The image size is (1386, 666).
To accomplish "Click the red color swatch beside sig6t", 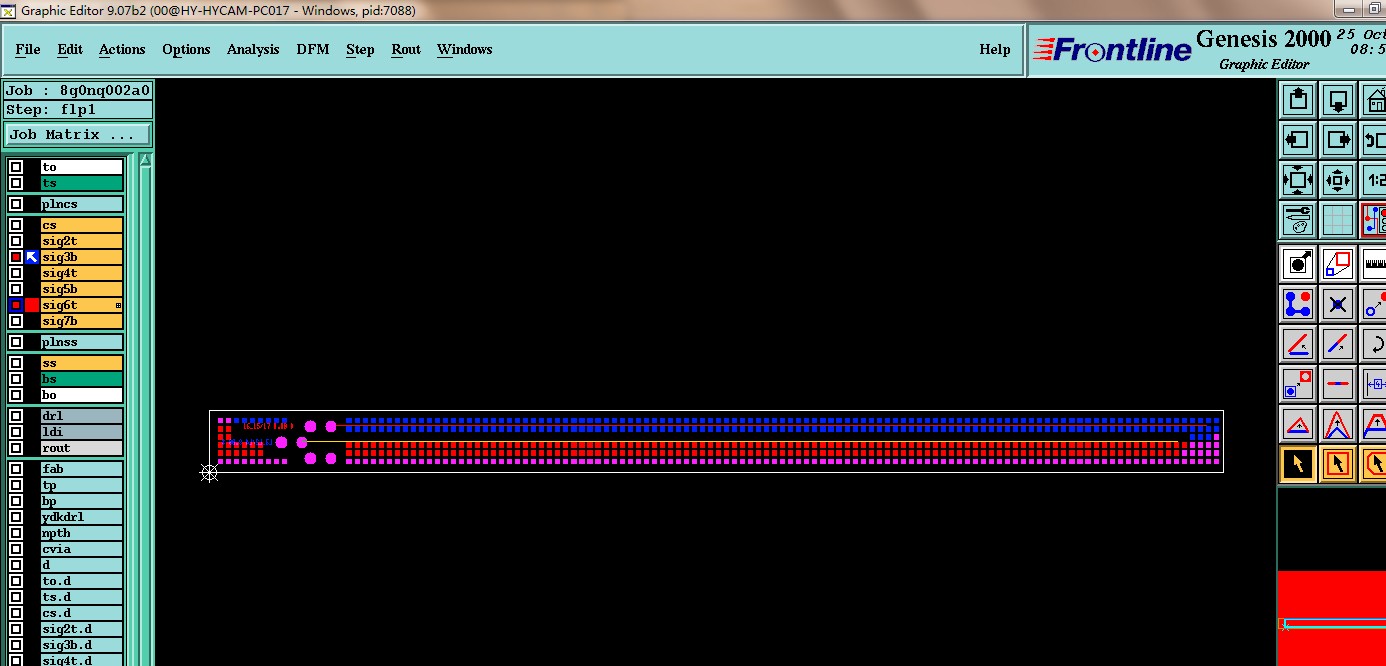I will point(32,305).
